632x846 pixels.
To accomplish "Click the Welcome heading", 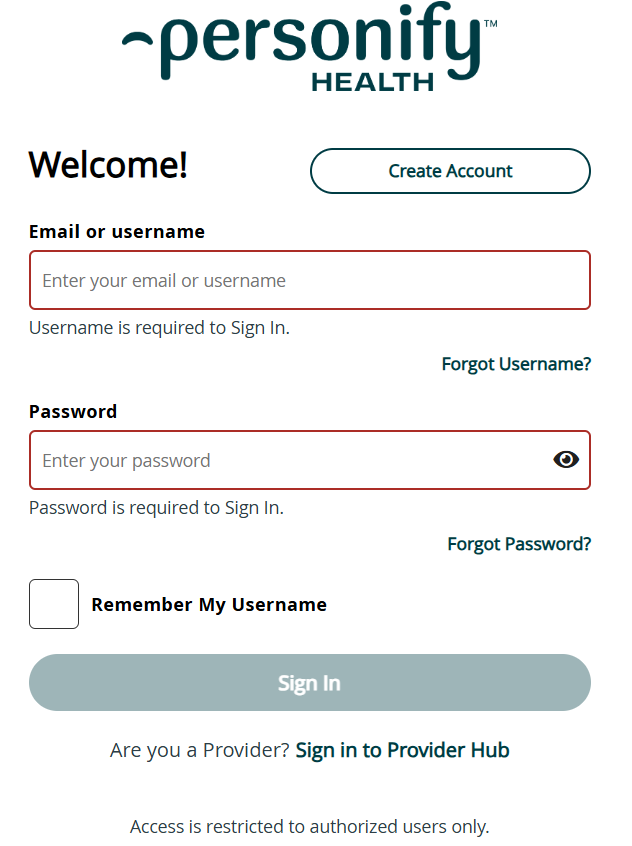I will (x=107, y=165).
